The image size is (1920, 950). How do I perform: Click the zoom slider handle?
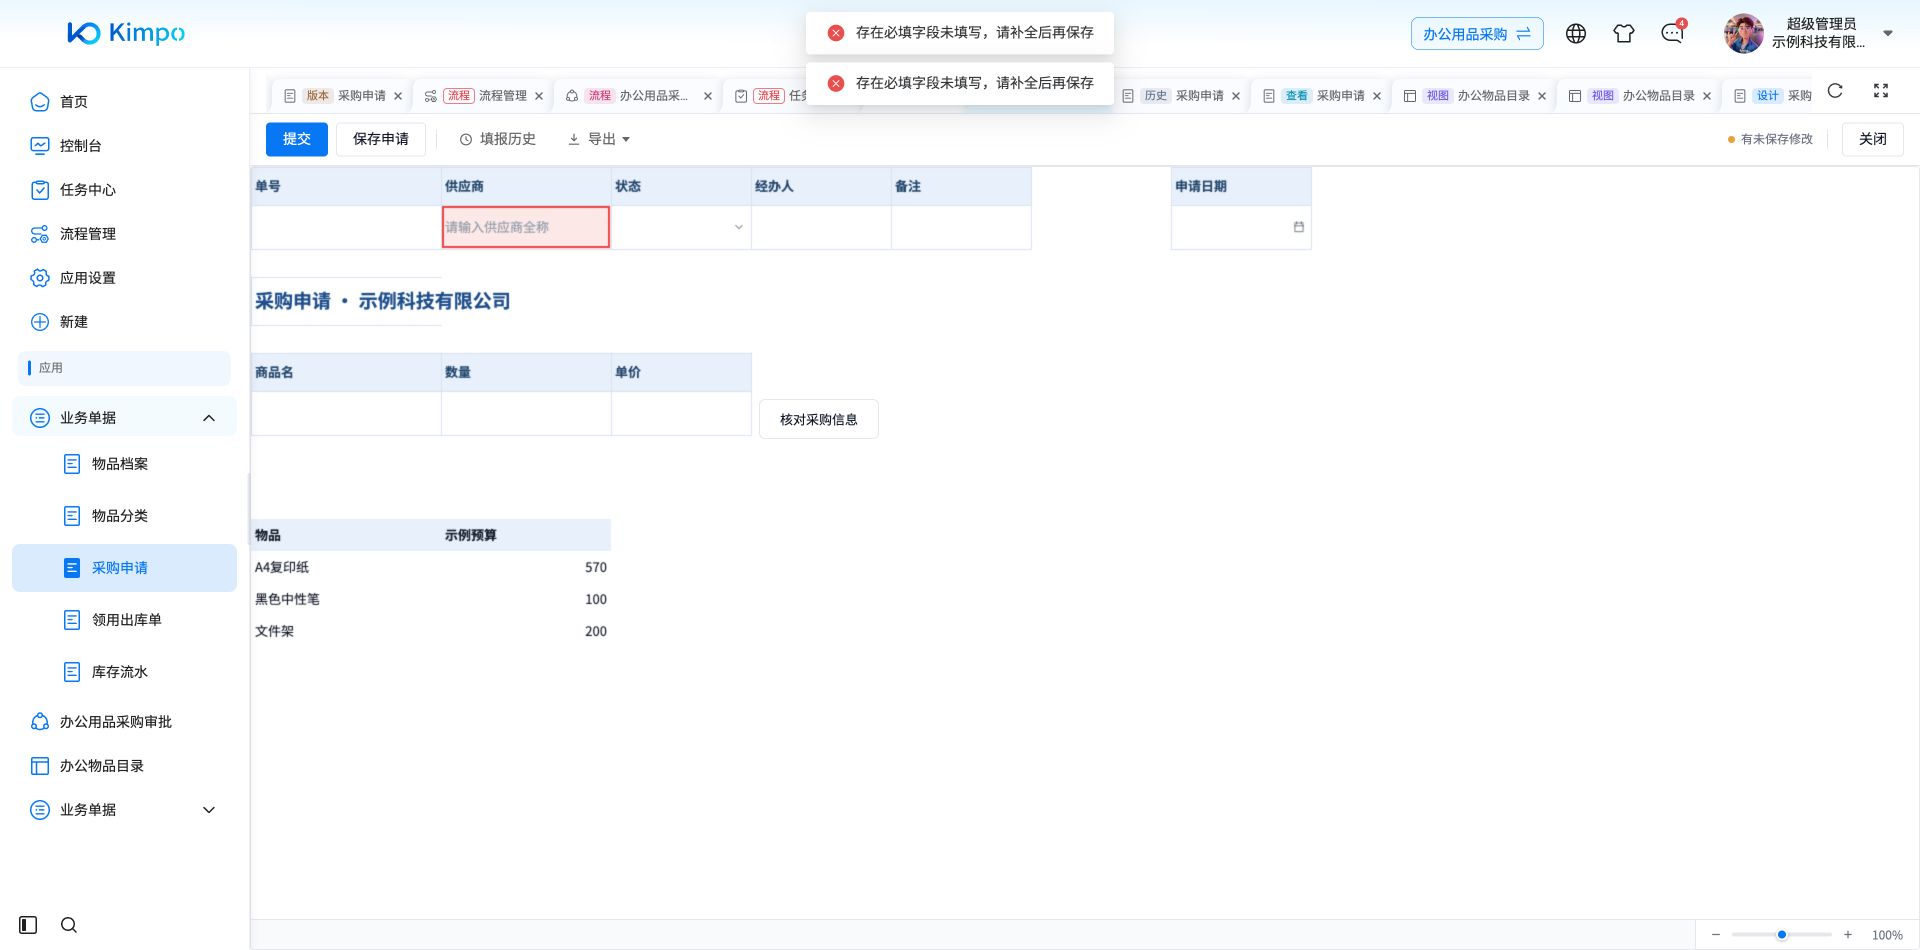click(x=1782, y=935)
